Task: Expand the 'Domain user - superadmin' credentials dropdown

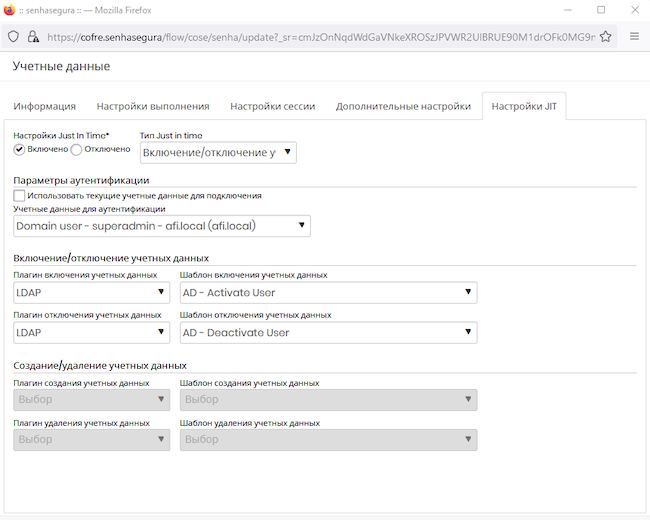Action: [162, 226]
